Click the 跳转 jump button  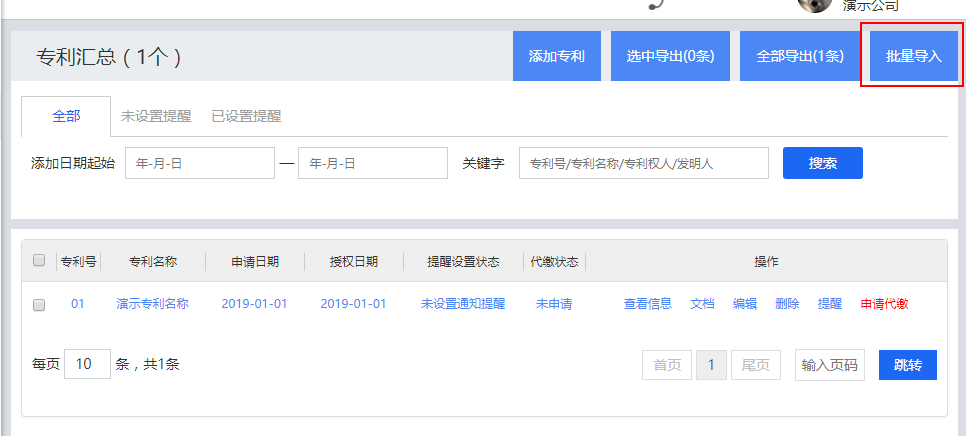pyautogui.click(x=908, y=365)
